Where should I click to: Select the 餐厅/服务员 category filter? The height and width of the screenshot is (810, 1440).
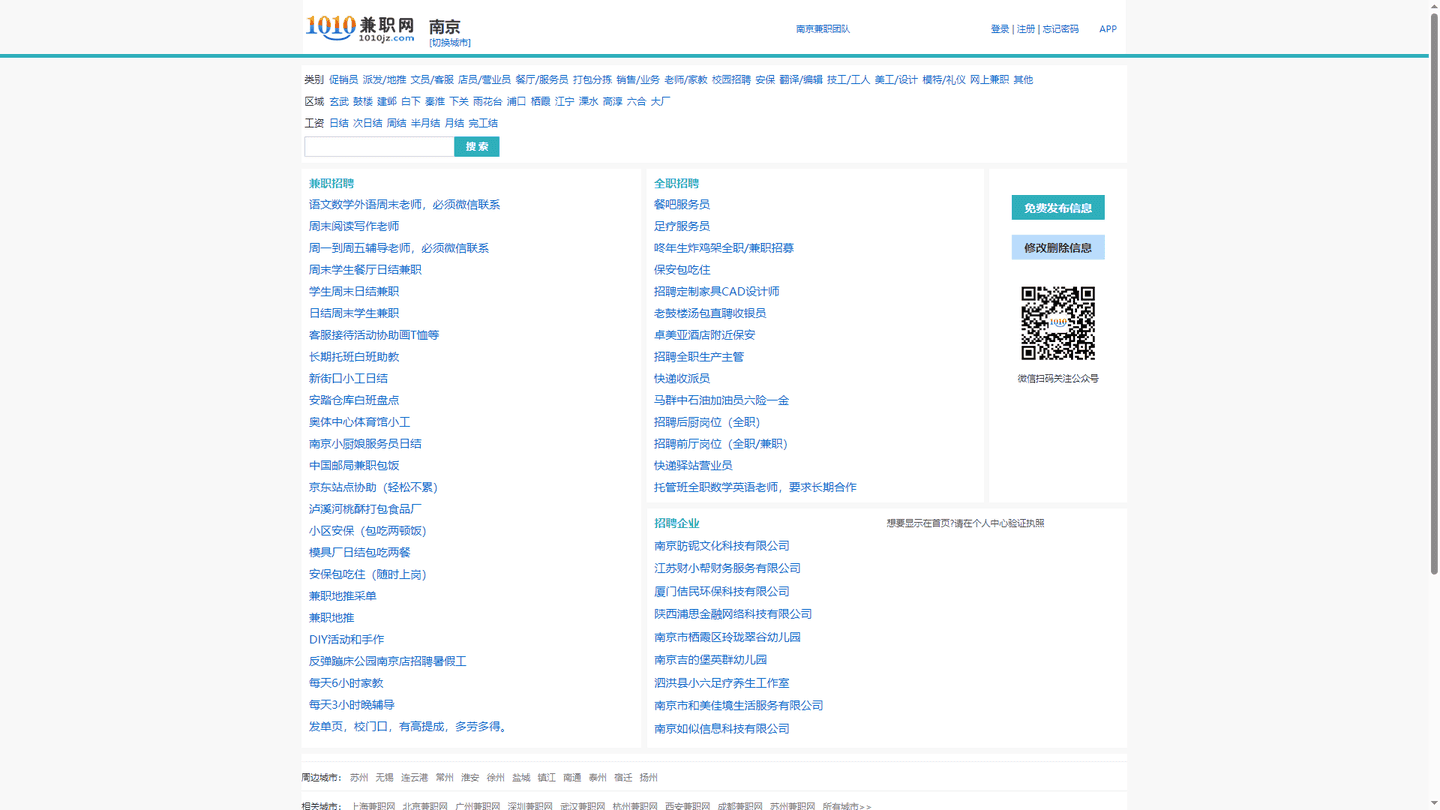[x=542, y=80]
